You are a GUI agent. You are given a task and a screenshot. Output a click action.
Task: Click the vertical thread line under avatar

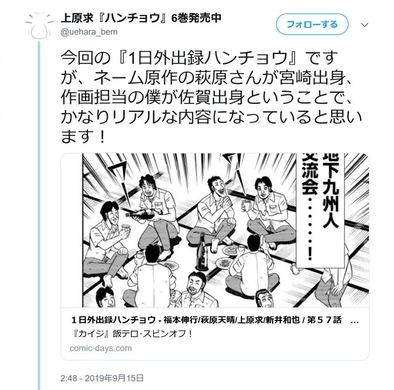39,215
